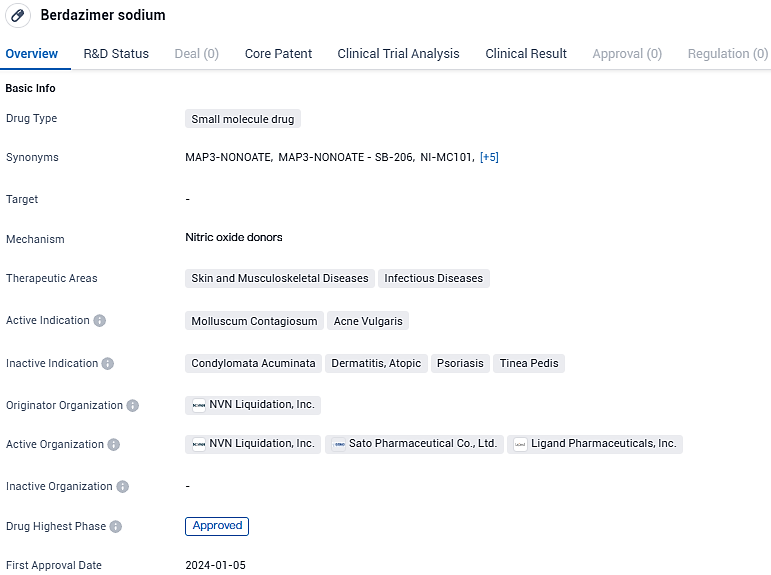
Task: Open the Skin and Musculoskeletal Diseases tag
Action: click(x=279, y=279)
